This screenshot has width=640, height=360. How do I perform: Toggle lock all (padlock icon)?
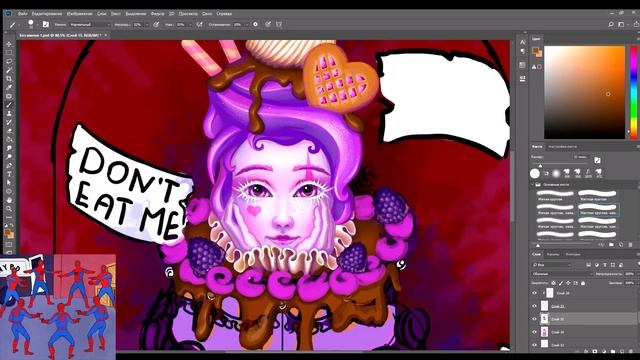coord(583,283)
